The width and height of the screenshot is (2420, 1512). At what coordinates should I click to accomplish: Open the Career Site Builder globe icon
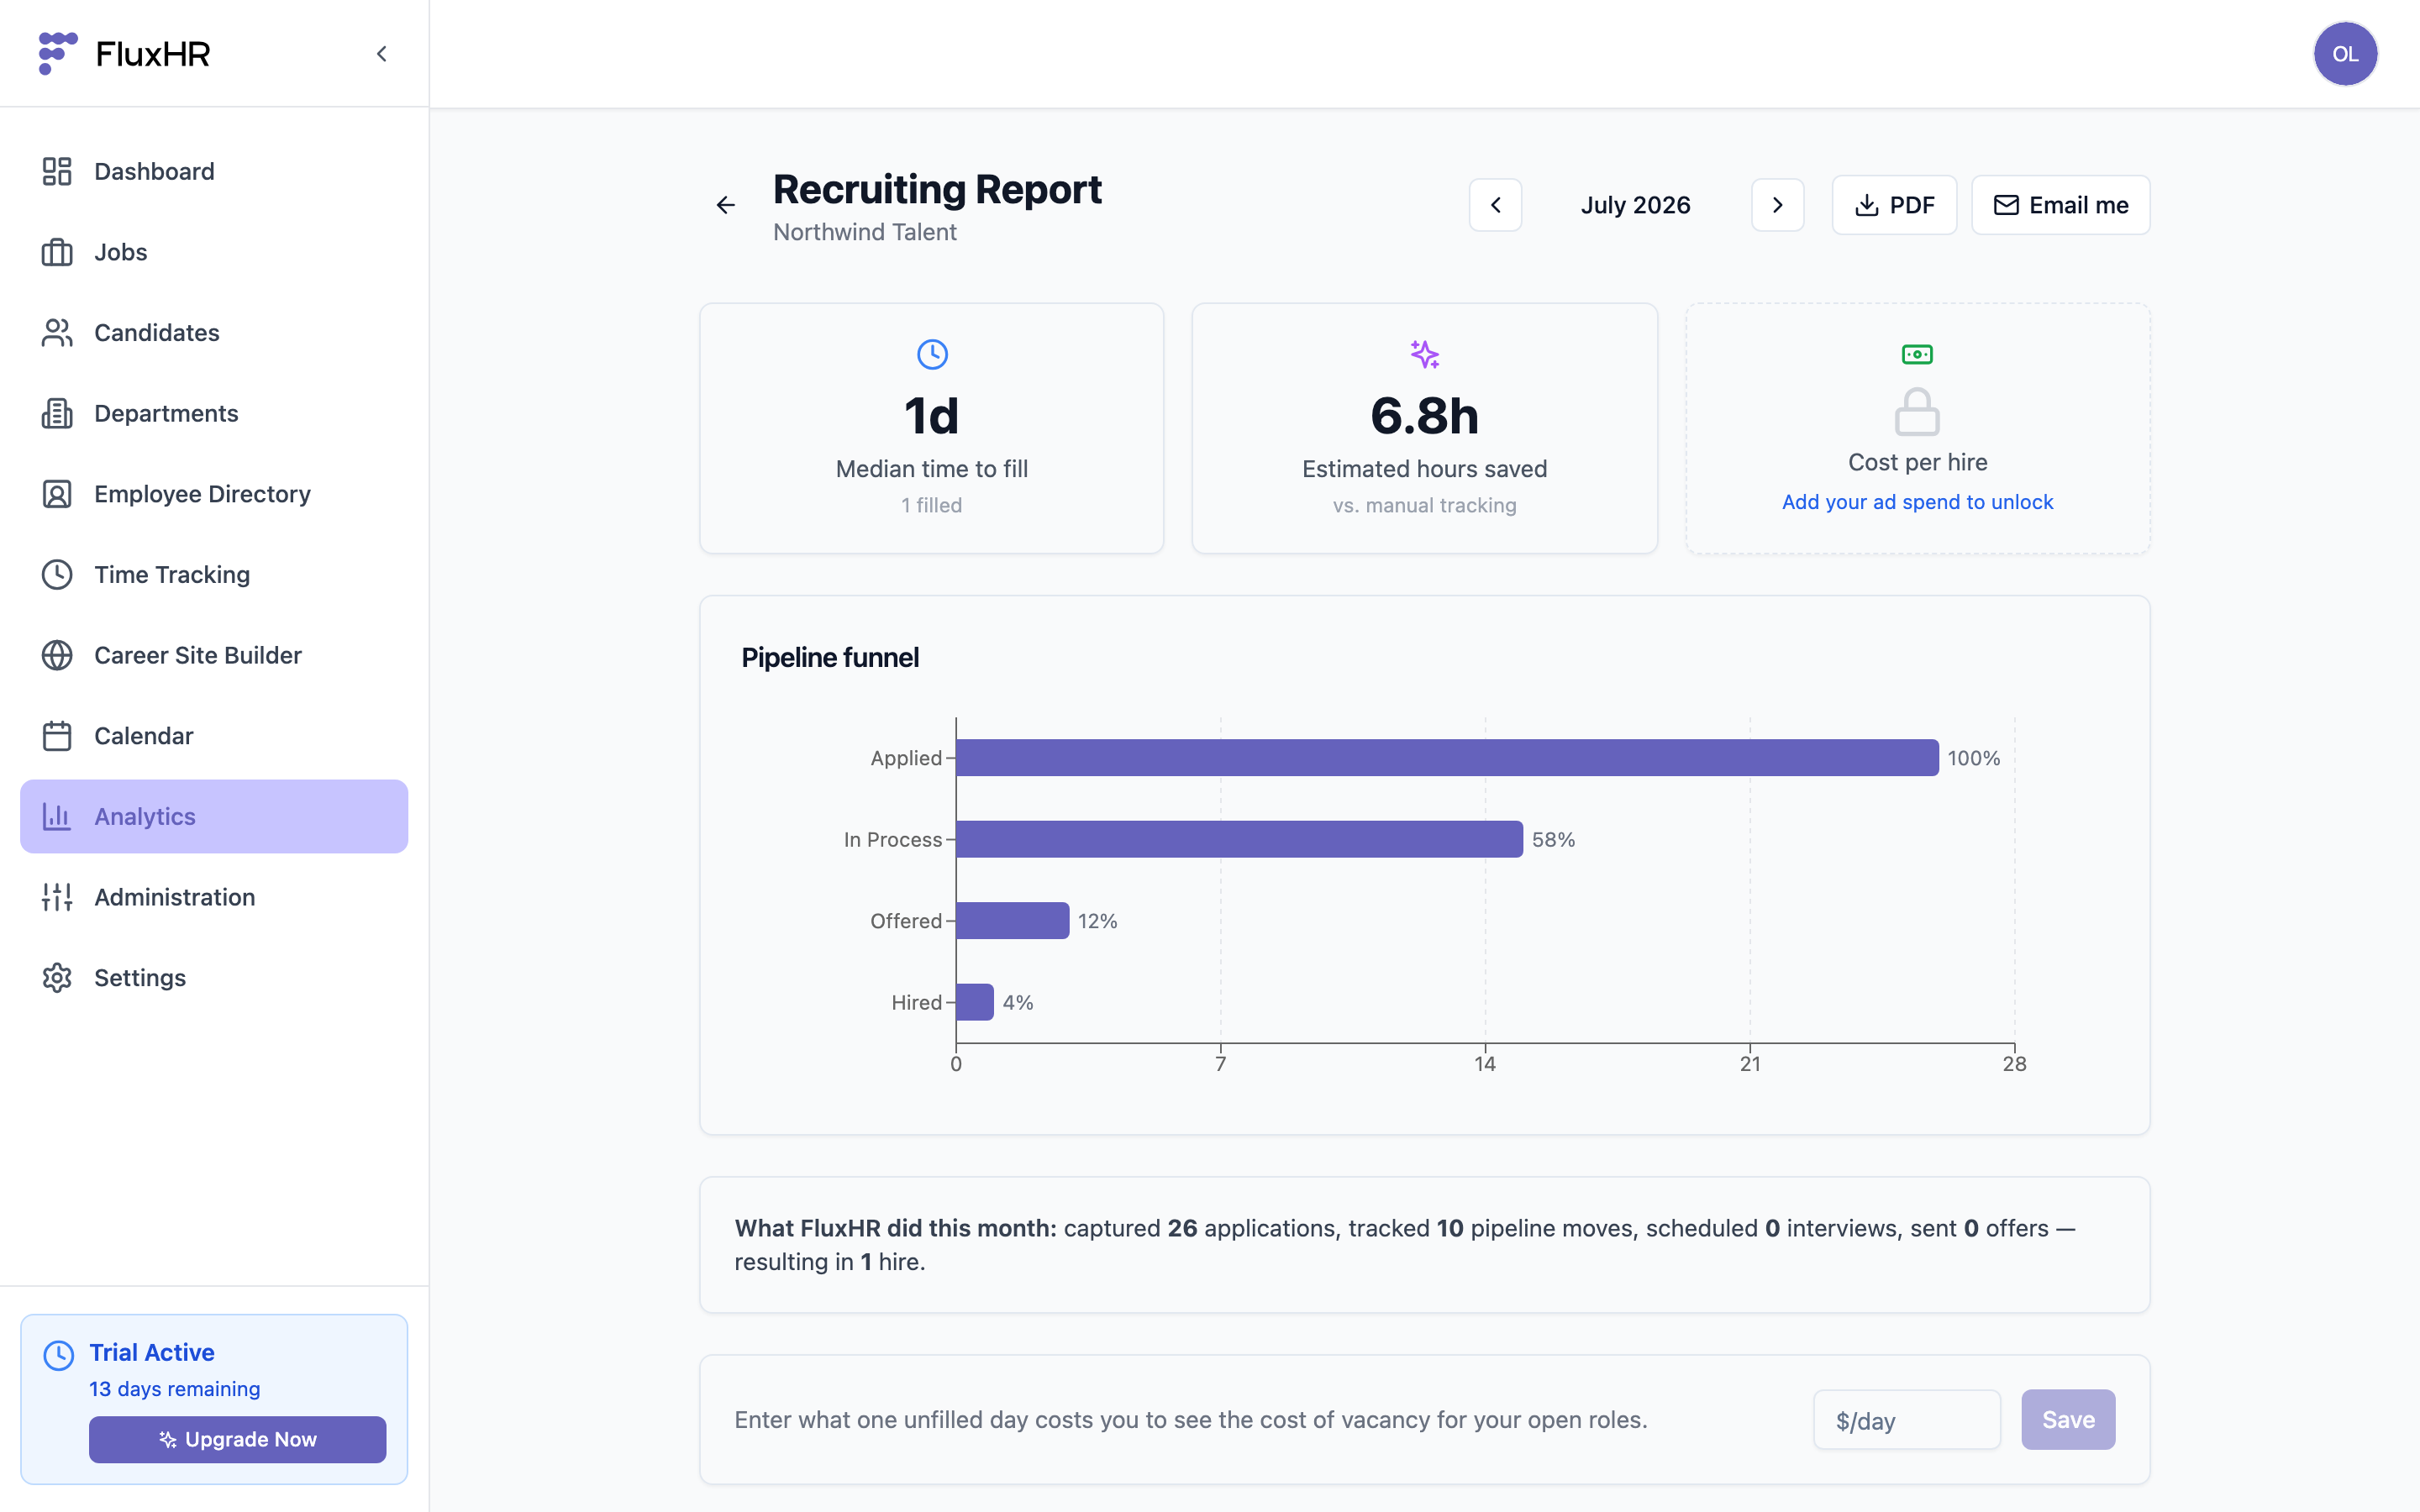coord(57,655)
